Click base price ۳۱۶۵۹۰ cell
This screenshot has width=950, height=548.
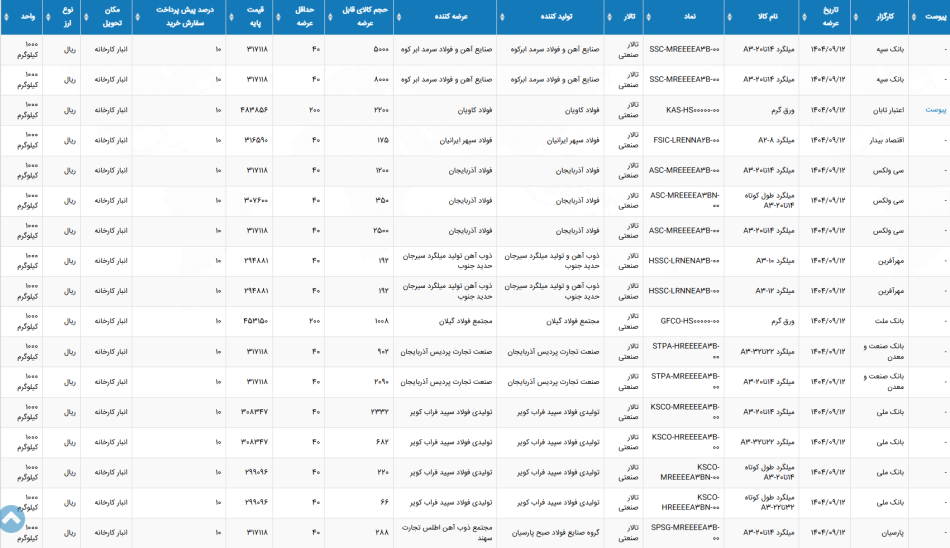point(249,141)
